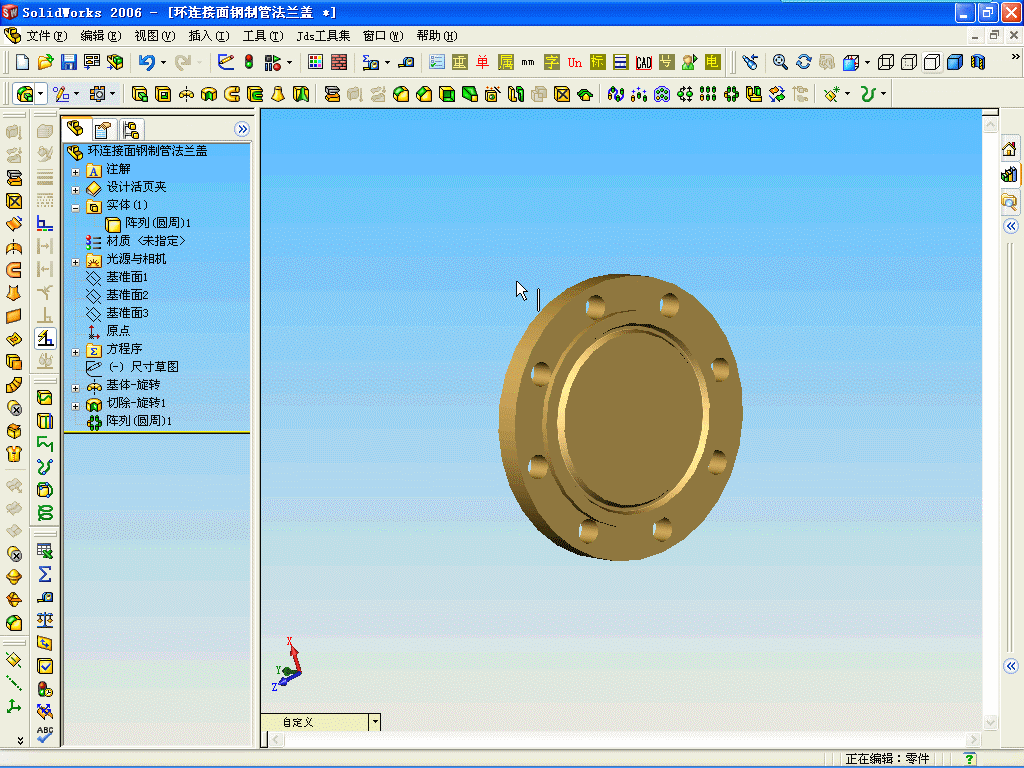Click the Spell Check ABC icon
The width and height of the screenshot is (1024, 768).
[44, 734]
